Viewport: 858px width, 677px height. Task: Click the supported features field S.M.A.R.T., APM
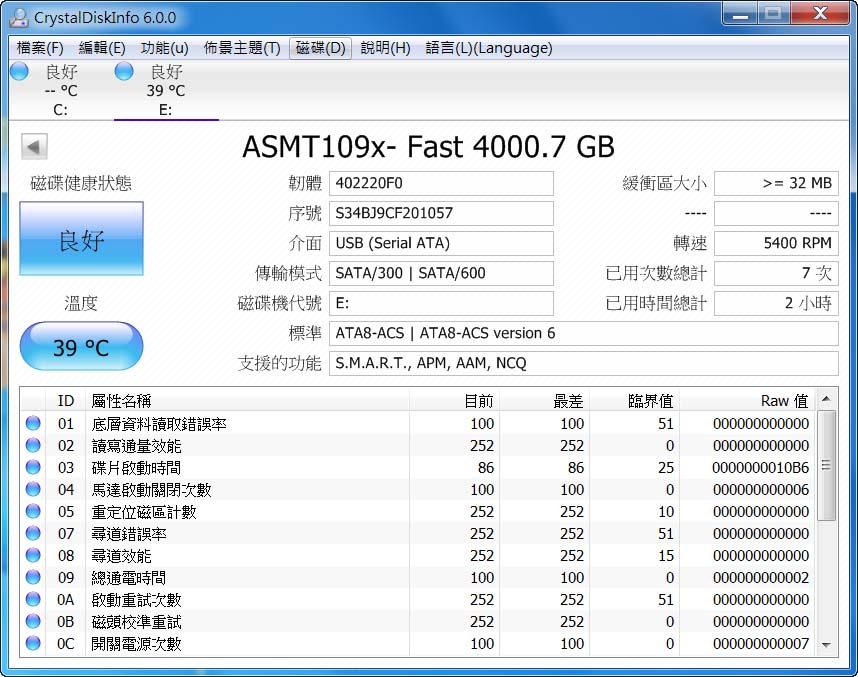(583, 363)
